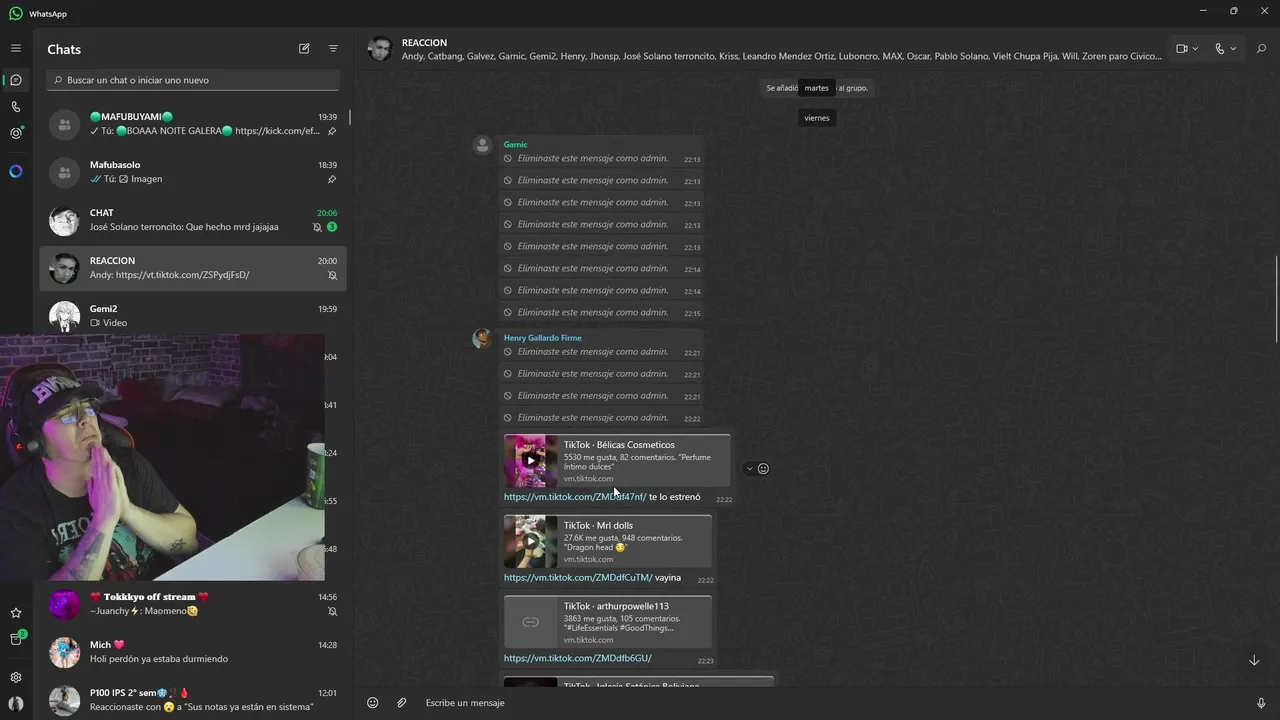Open the Chats tab in sidebar
The height and width of the screenshot is (720, 1280).
(15, 80)
